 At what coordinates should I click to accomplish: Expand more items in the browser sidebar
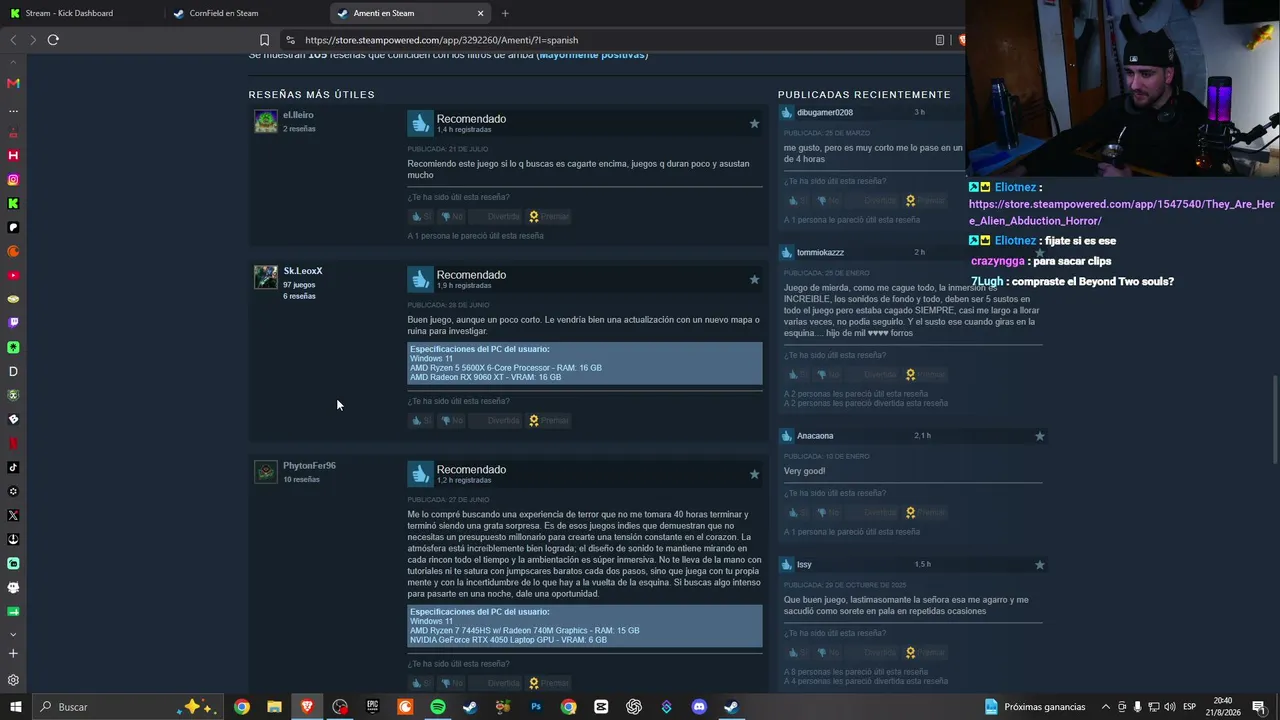13,634
